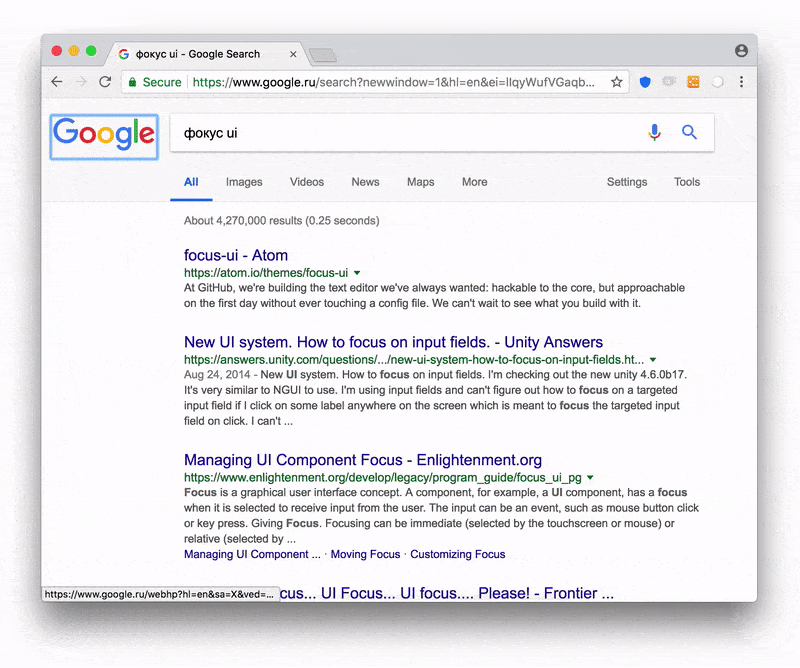Run search with magnifying glass icon
800x668 pixels.
pyautogui.click(x=689, y=132)
